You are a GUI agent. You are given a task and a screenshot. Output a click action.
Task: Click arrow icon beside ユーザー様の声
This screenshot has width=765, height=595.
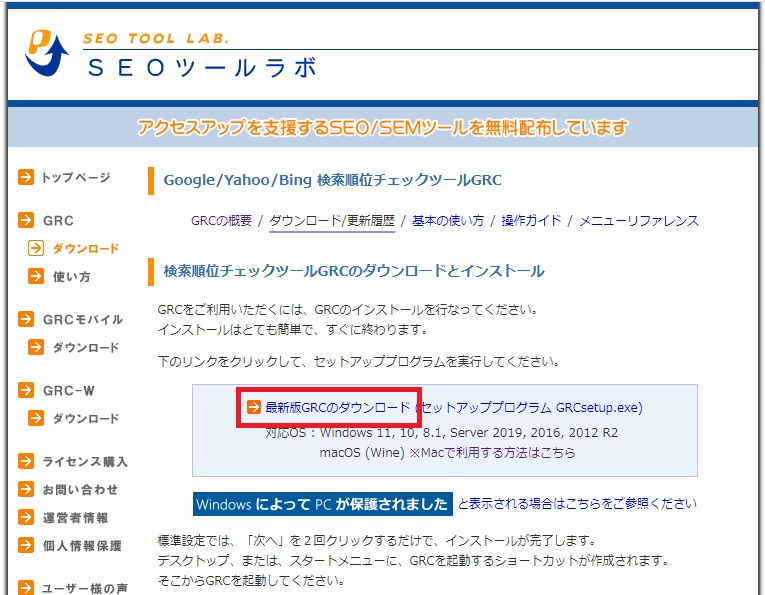(26, 587)
